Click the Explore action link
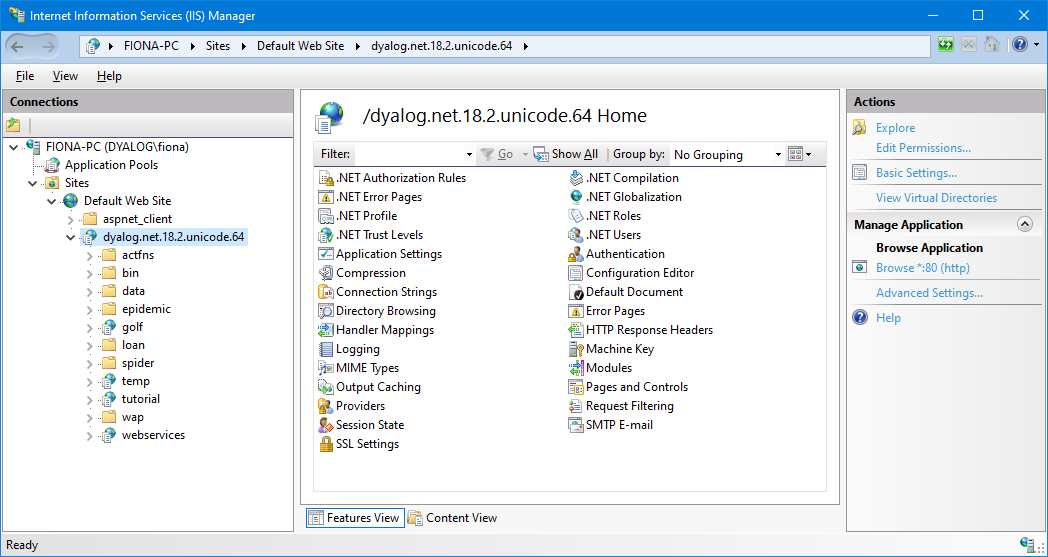 coord(896,128)
